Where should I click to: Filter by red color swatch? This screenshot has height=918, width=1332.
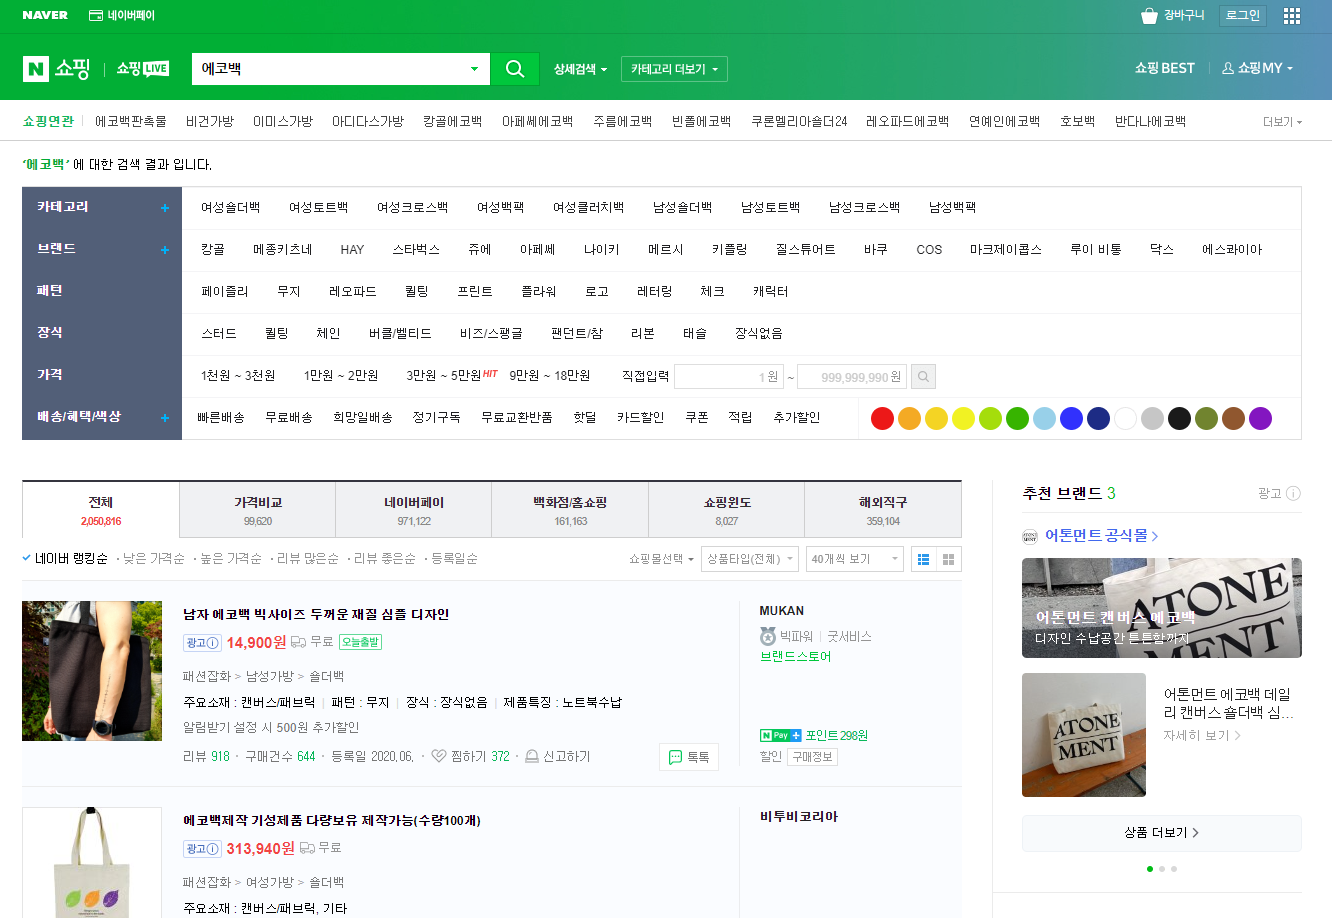click(882, 419)
